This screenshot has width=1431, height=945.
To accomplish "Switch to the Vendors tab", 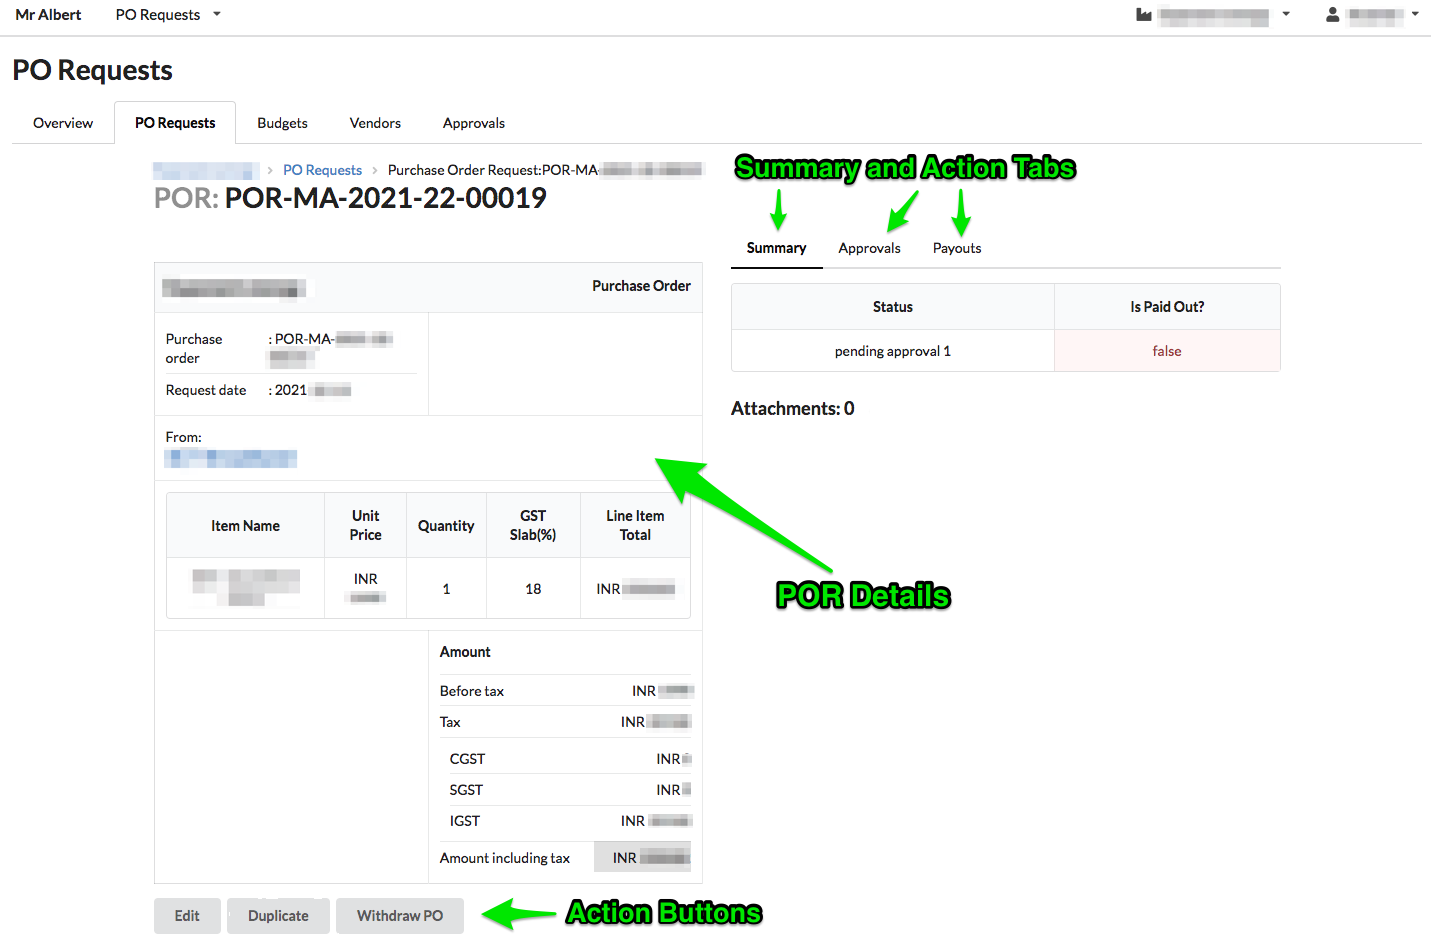I will 374,122.
